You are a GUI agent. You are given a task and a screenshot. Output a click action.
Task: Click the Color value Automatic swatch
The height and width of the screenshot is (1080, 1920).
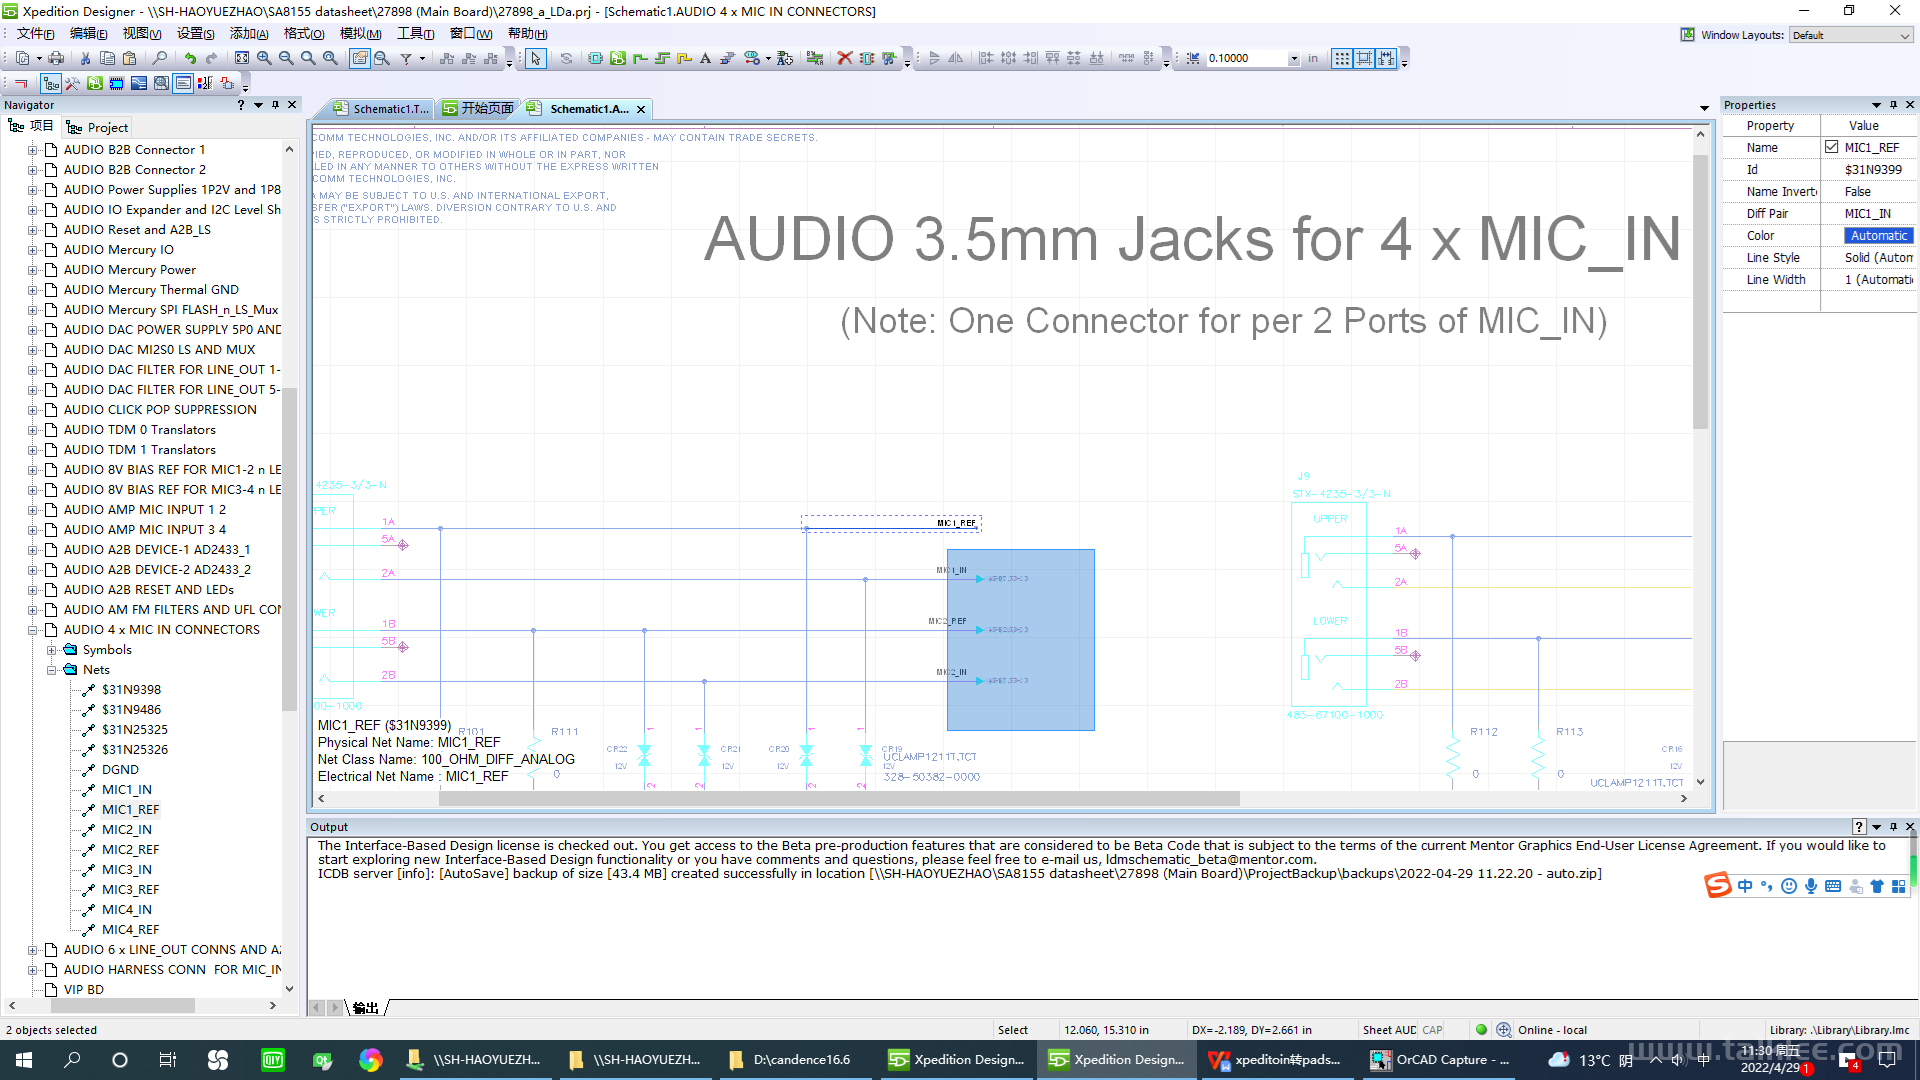(x=1878, y=236)
